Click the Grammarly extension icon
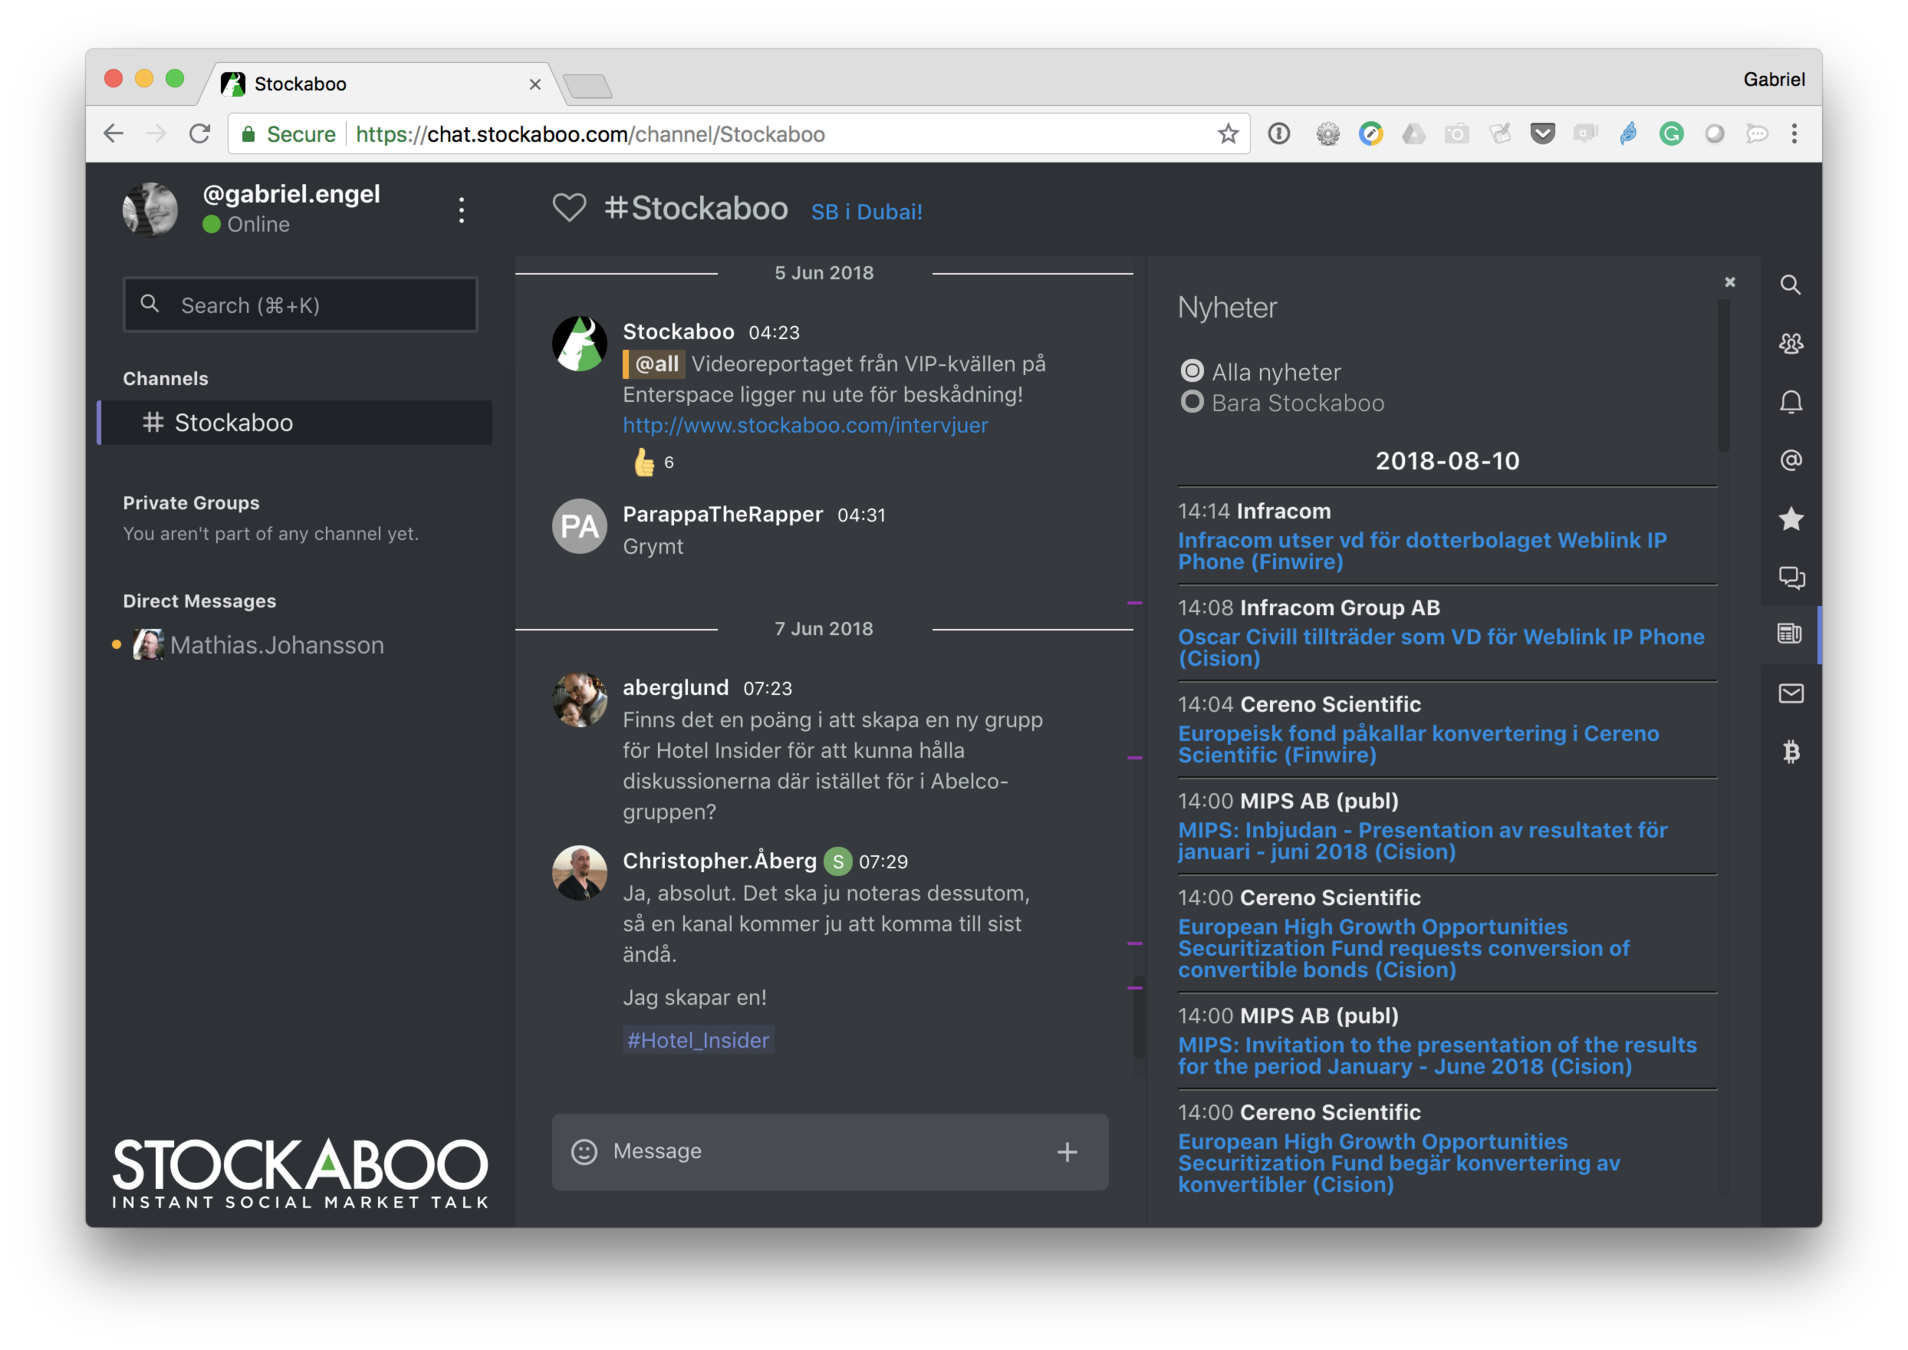 point(1671,134)
